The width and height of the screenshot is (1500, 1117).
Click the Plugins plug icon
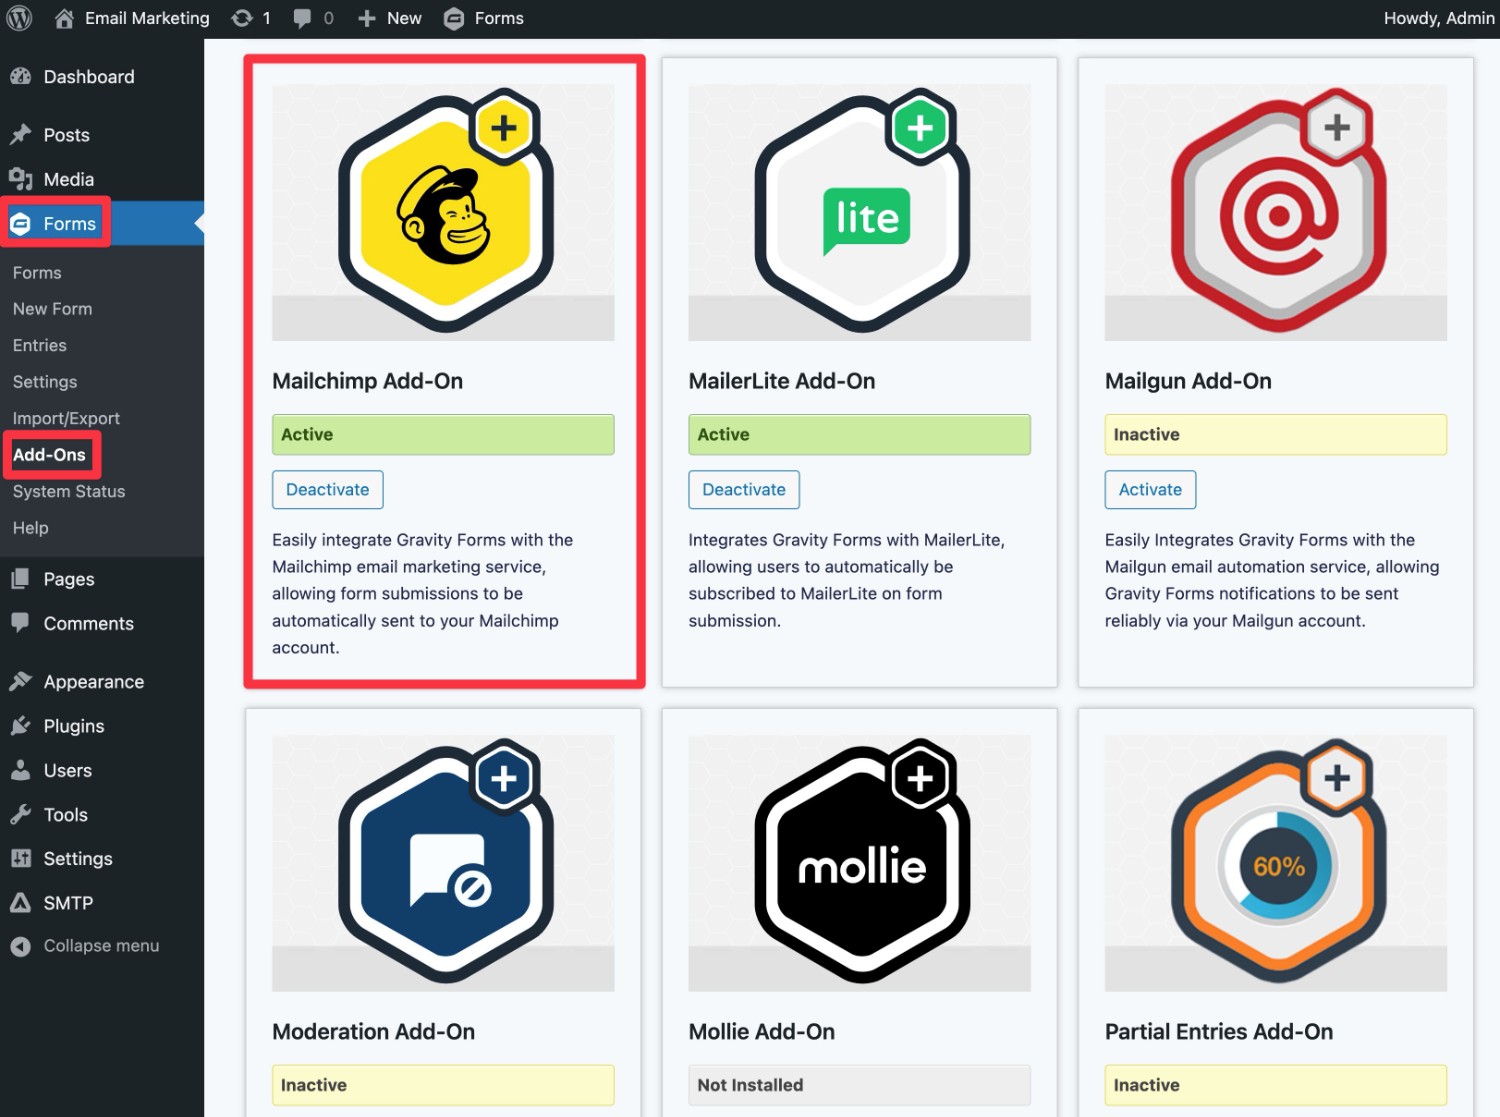click(x=20, y=725)
